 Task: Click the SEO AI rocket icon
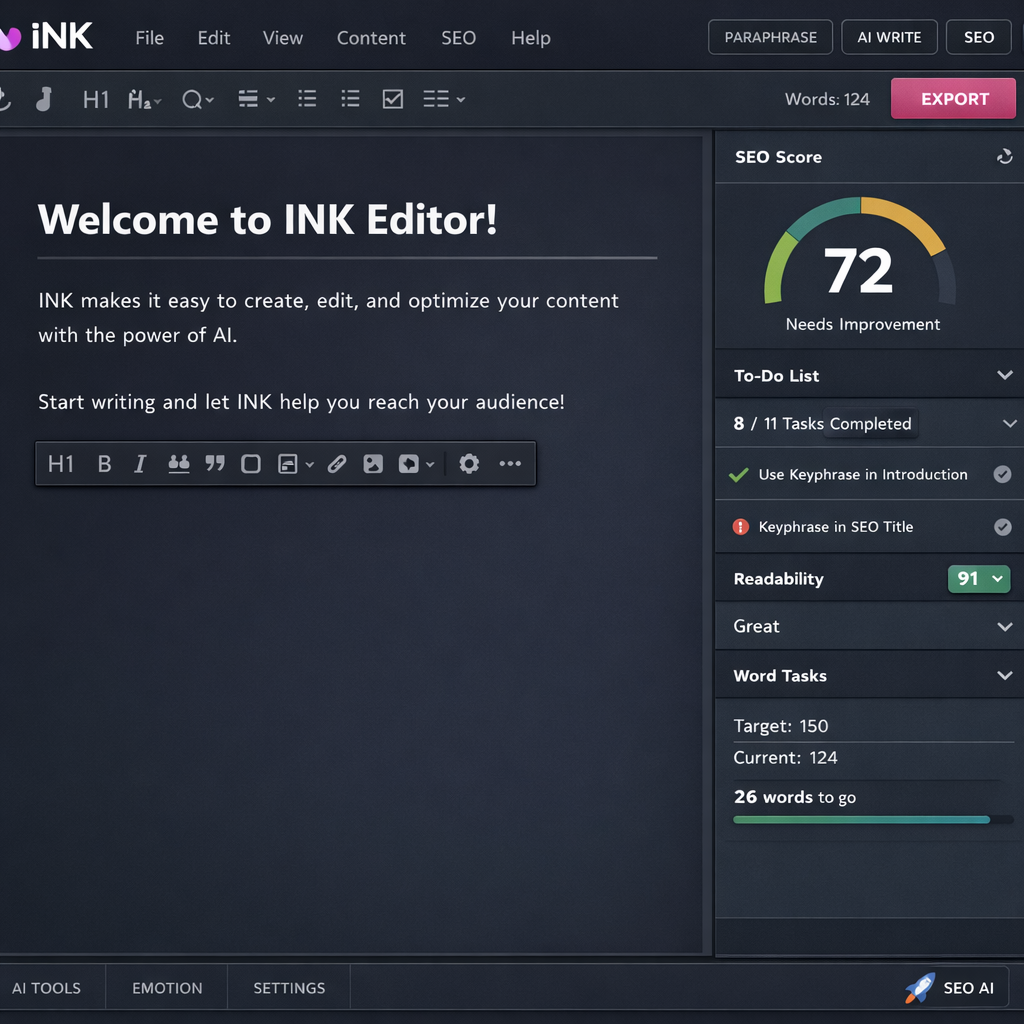pos(919,988)
